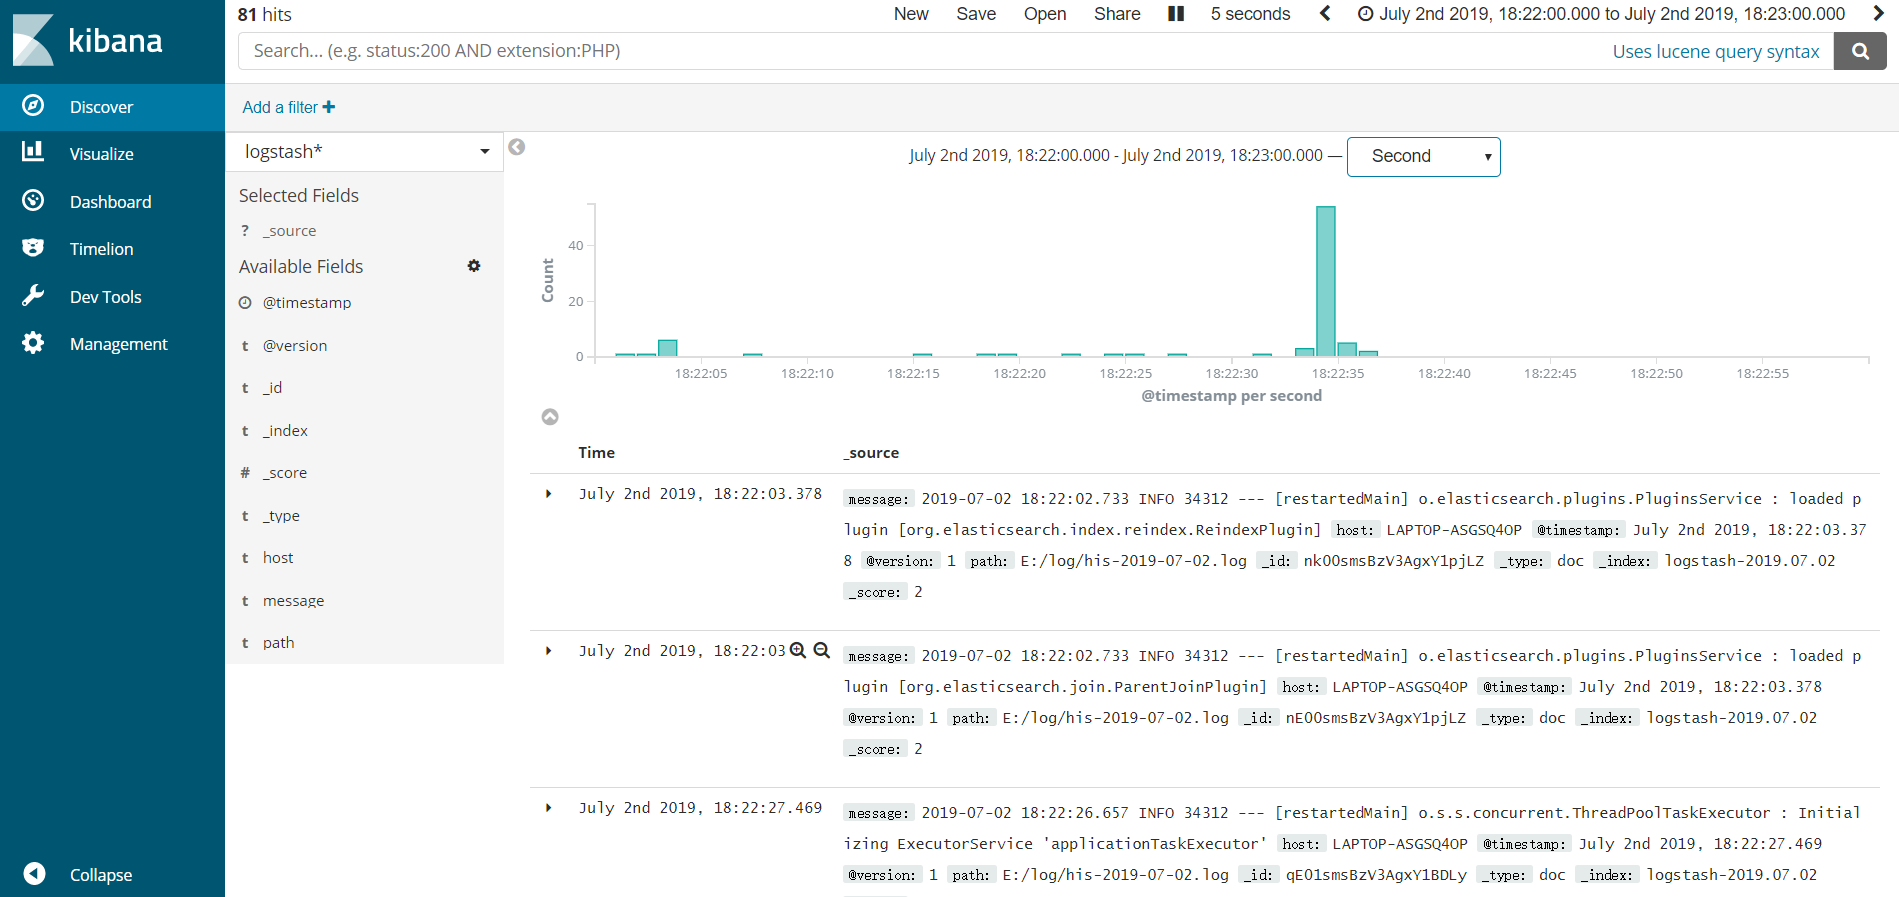Click the Dev Tools wrench icon
This screenshot has width=1899, height=897.
(33, 295)
